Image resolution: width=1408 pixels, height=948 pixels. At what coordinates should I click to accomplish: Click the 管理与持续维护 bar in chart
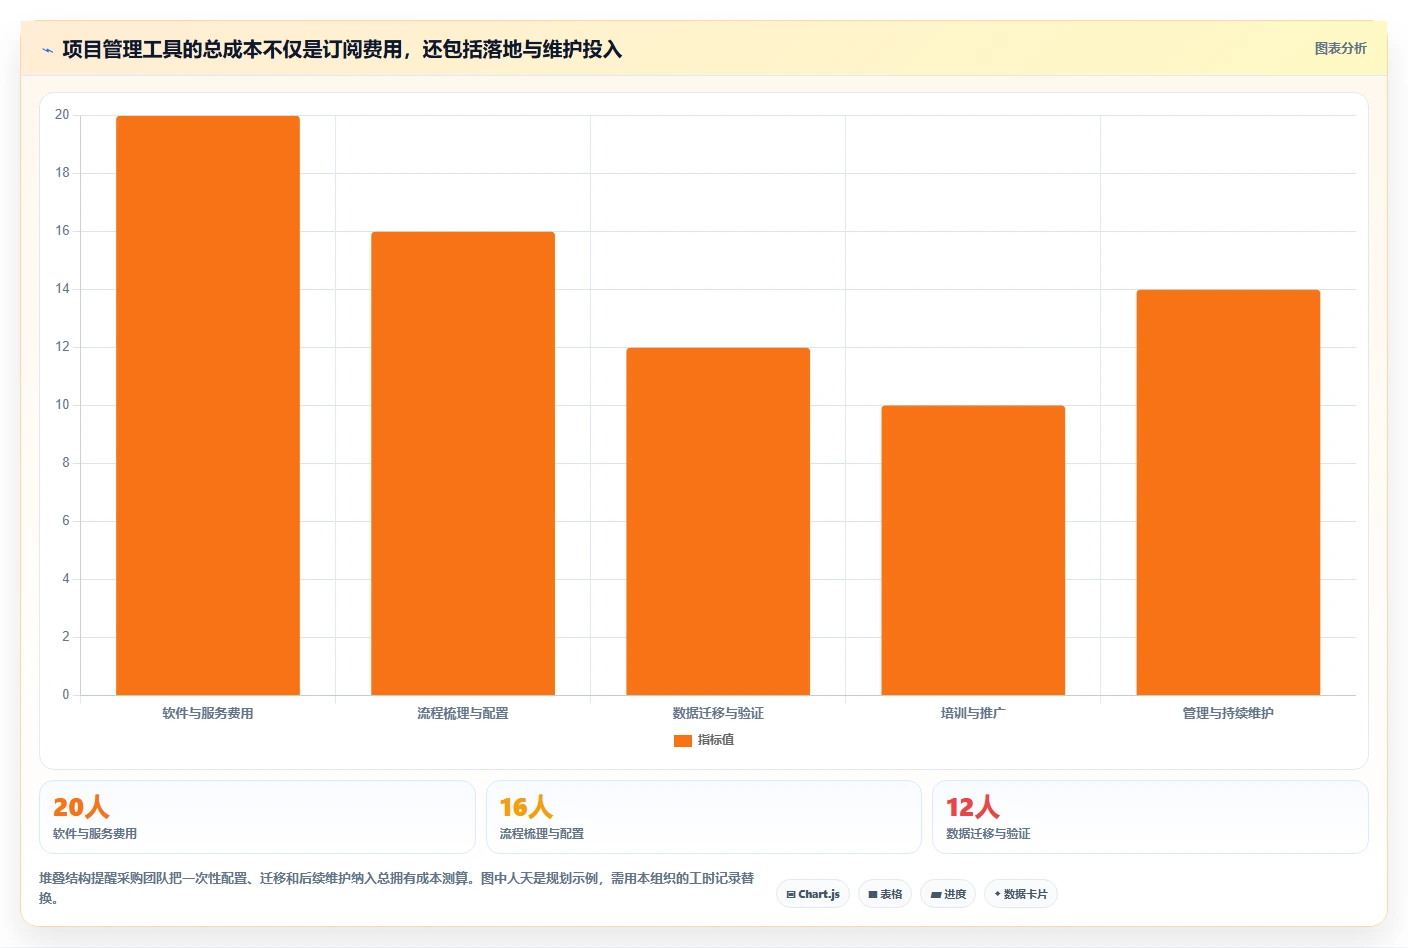point(1228,492)
